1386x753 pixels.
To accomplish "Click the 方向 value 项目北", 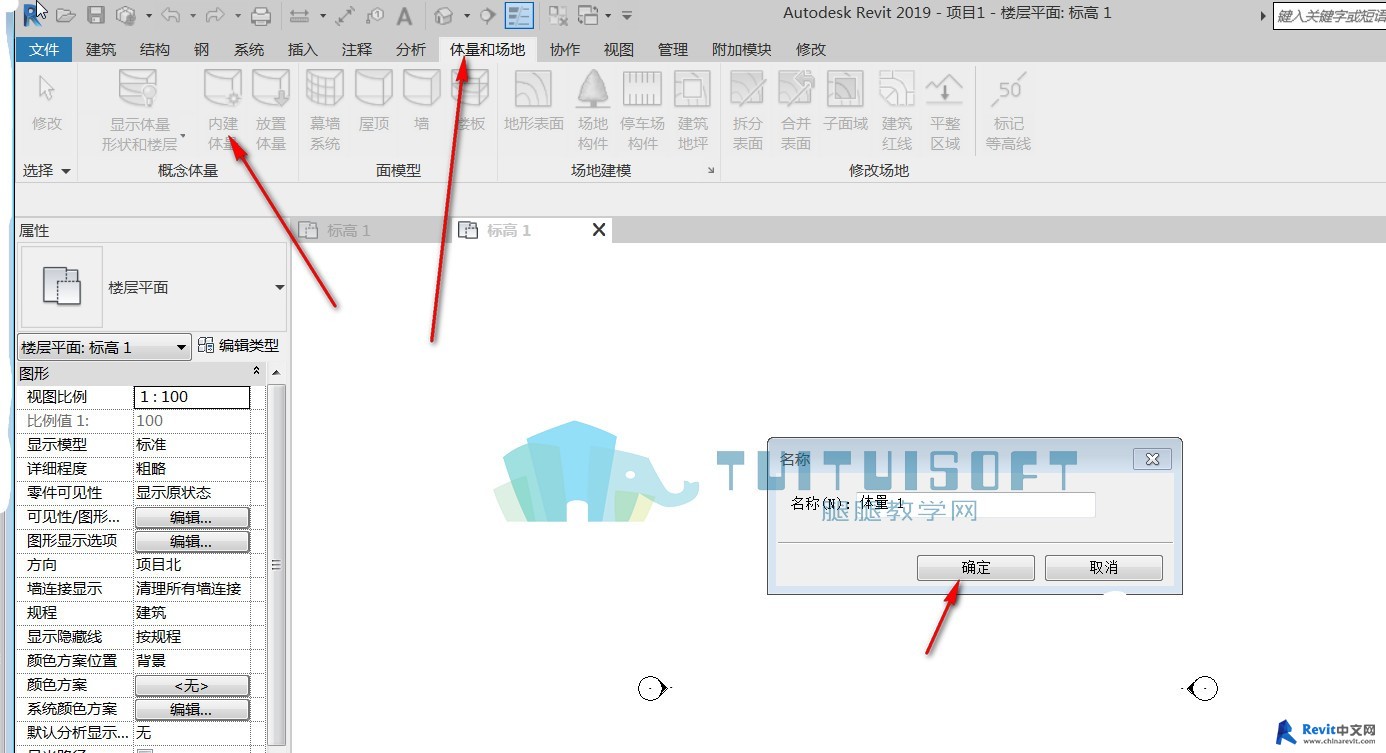I will point(191,565).
